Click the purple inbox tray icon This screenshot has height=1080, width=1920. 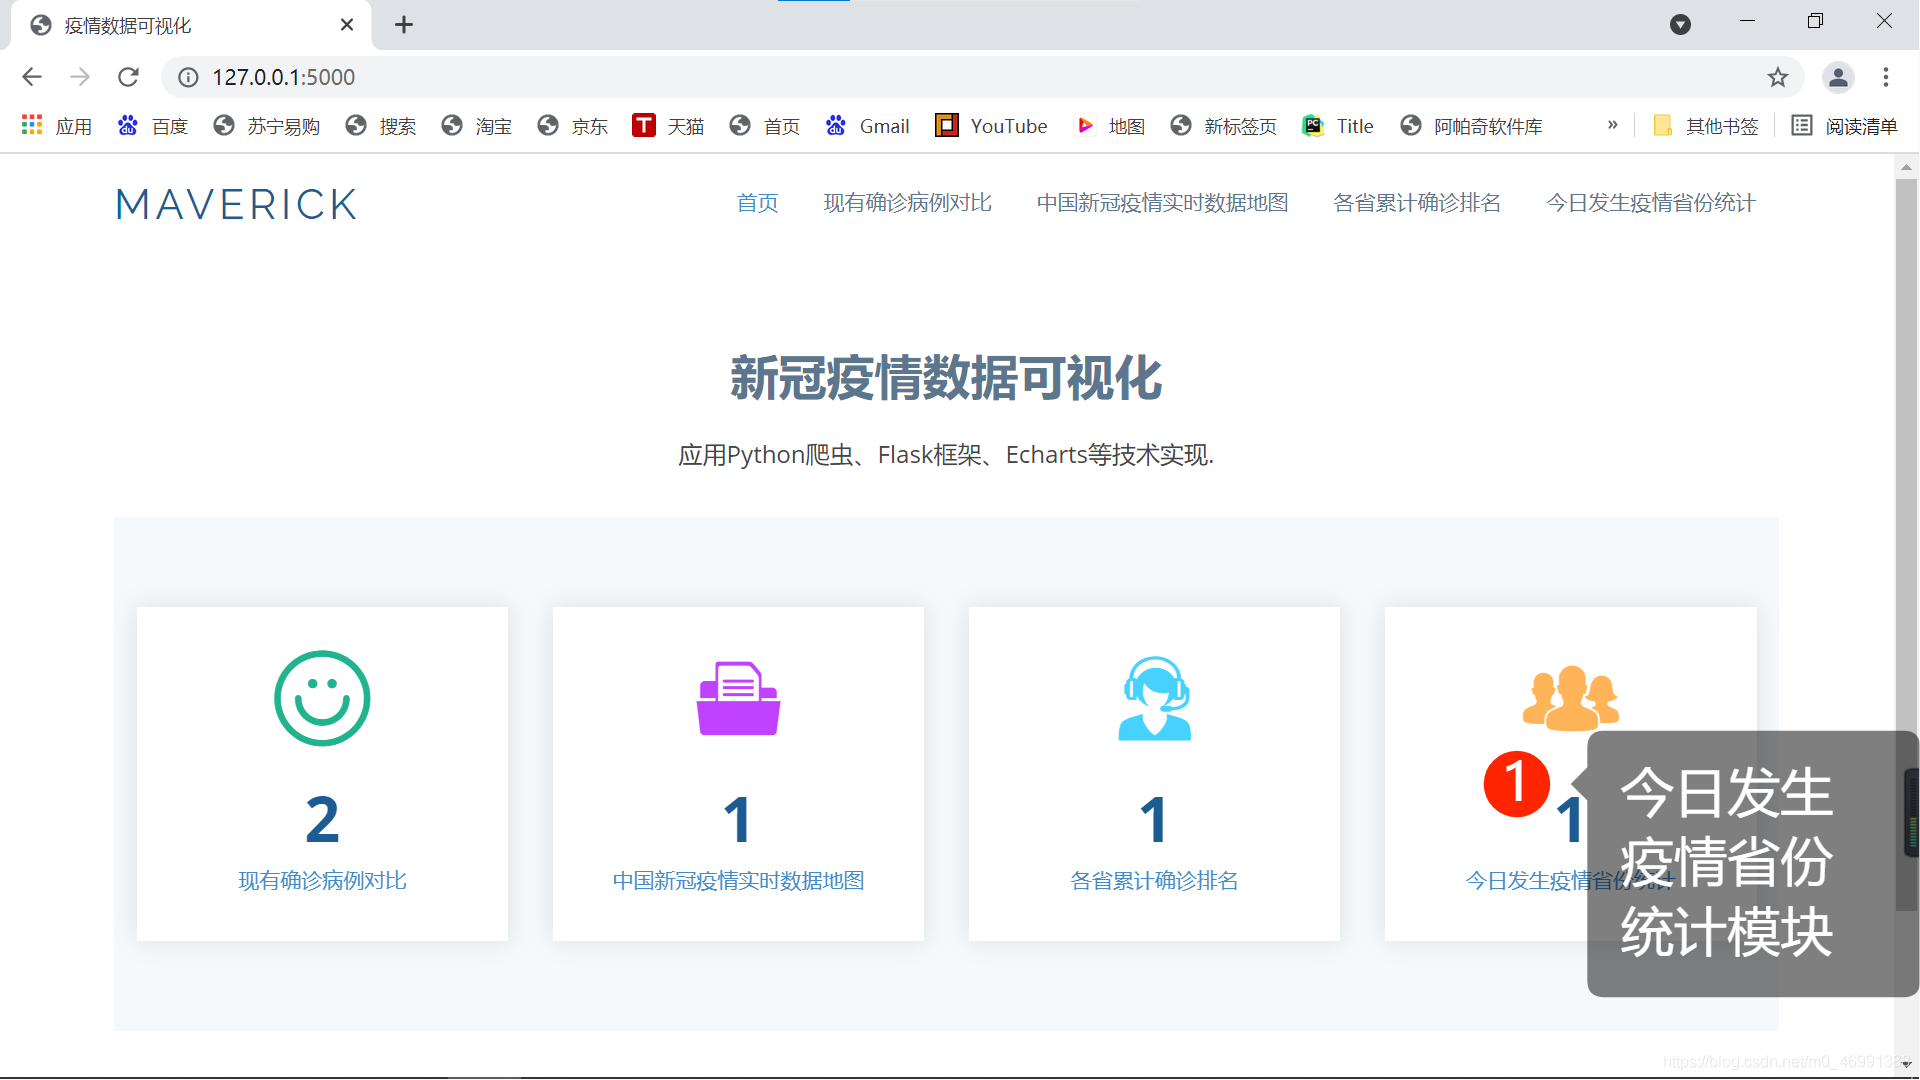pos(738,698)
